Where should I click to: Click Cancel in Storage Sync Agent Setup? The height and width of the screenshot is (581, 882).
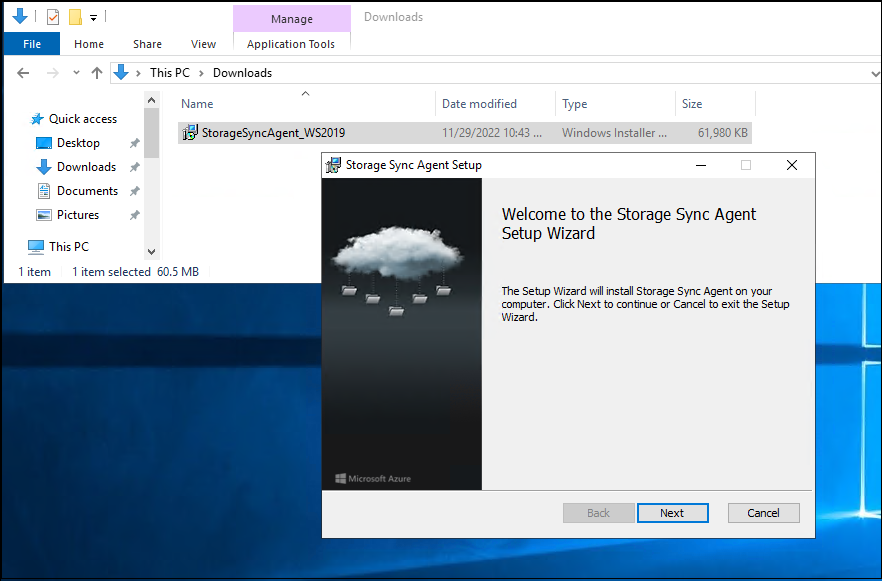coord(763,513)
